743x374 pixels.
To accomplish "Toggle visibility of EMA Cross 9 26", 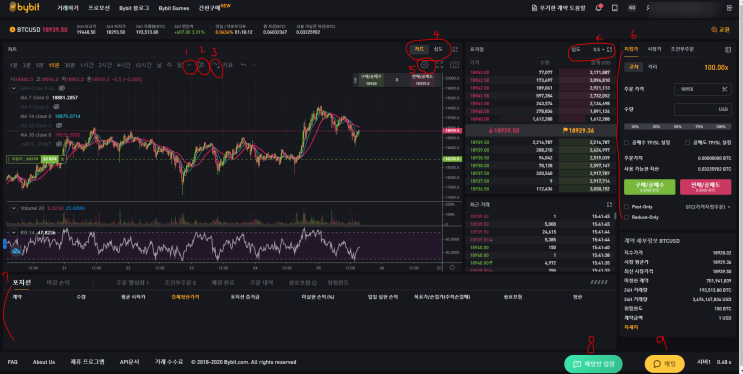I will point(62,88).
